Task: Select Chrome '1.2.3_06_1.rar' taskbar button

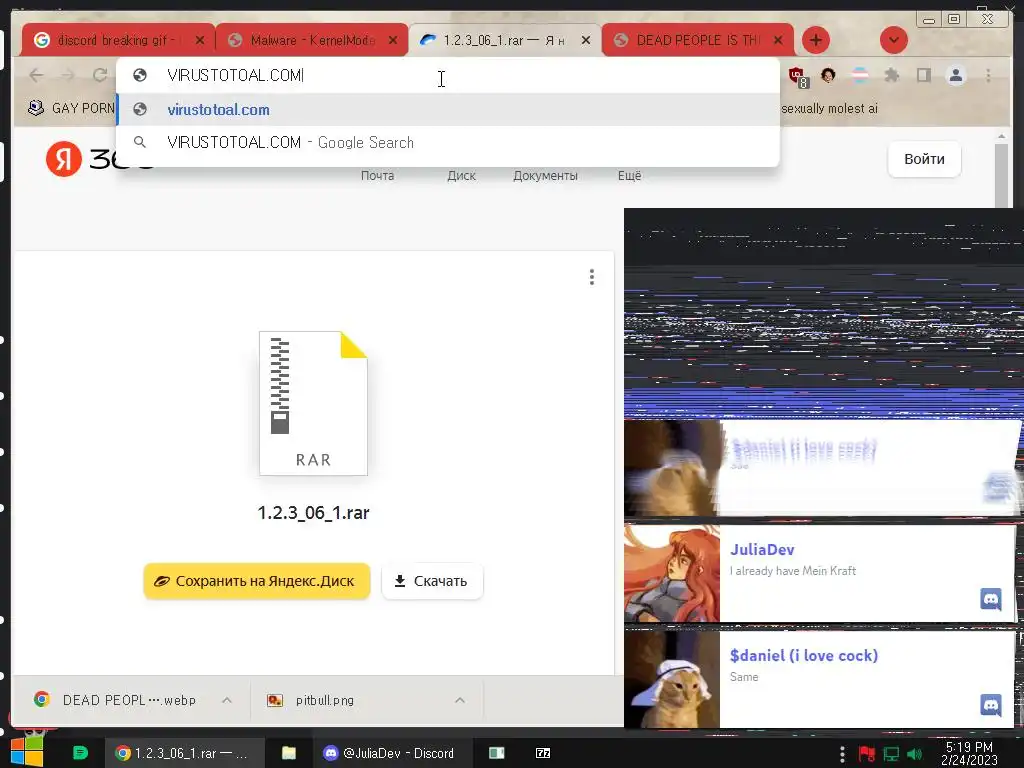Action: pos(184,753)
